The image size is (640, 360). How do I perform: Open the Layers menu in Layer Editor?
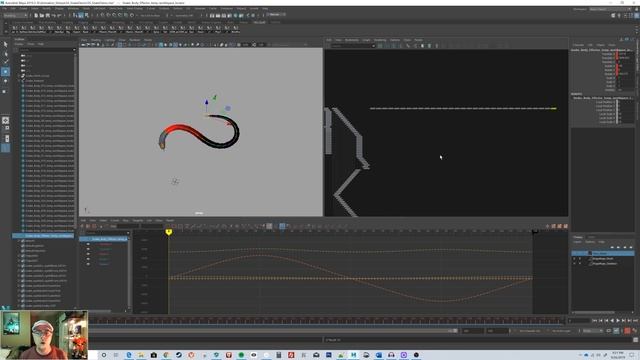coord(577,242)
